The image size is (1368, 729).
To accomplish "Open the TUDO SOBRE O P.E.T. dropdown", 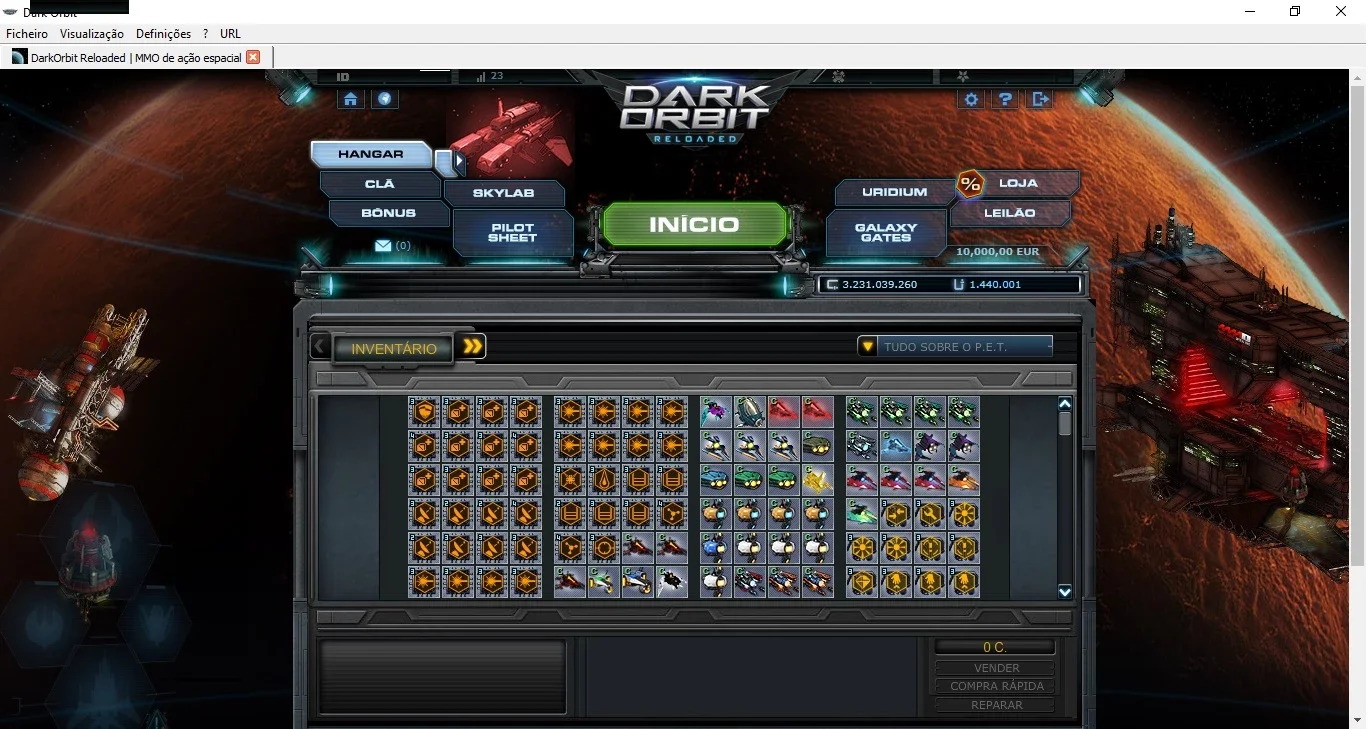I will point(955,346).
